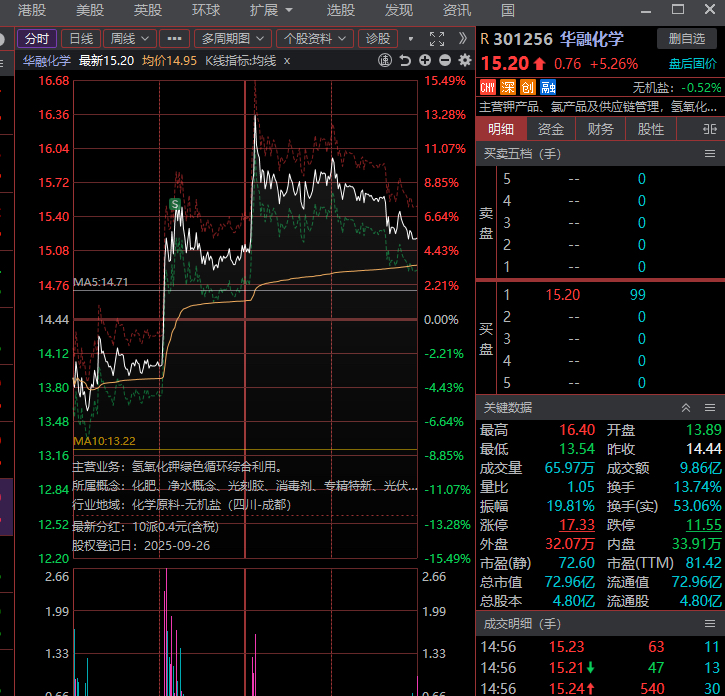Open the 选股 menu
725x696 pixels.
pyautogui.click(x=341, y=10)
